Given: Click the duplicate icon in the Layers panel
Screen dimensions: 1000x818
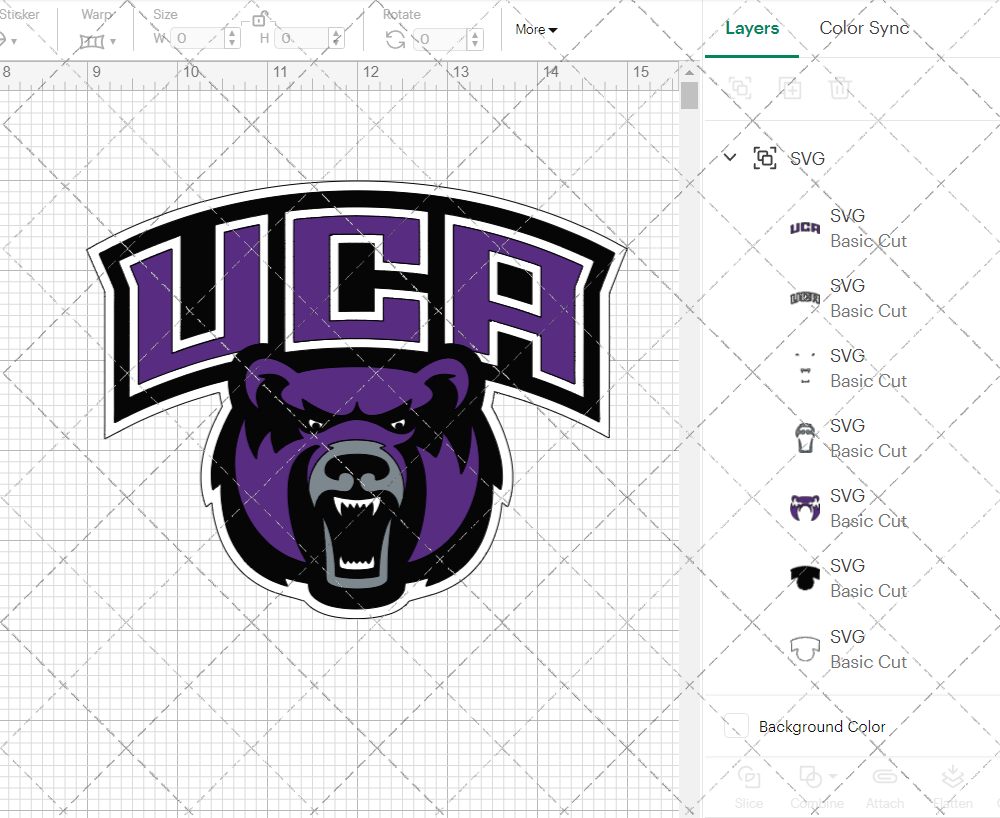Looking at the screenshot, I should (790, 88).
